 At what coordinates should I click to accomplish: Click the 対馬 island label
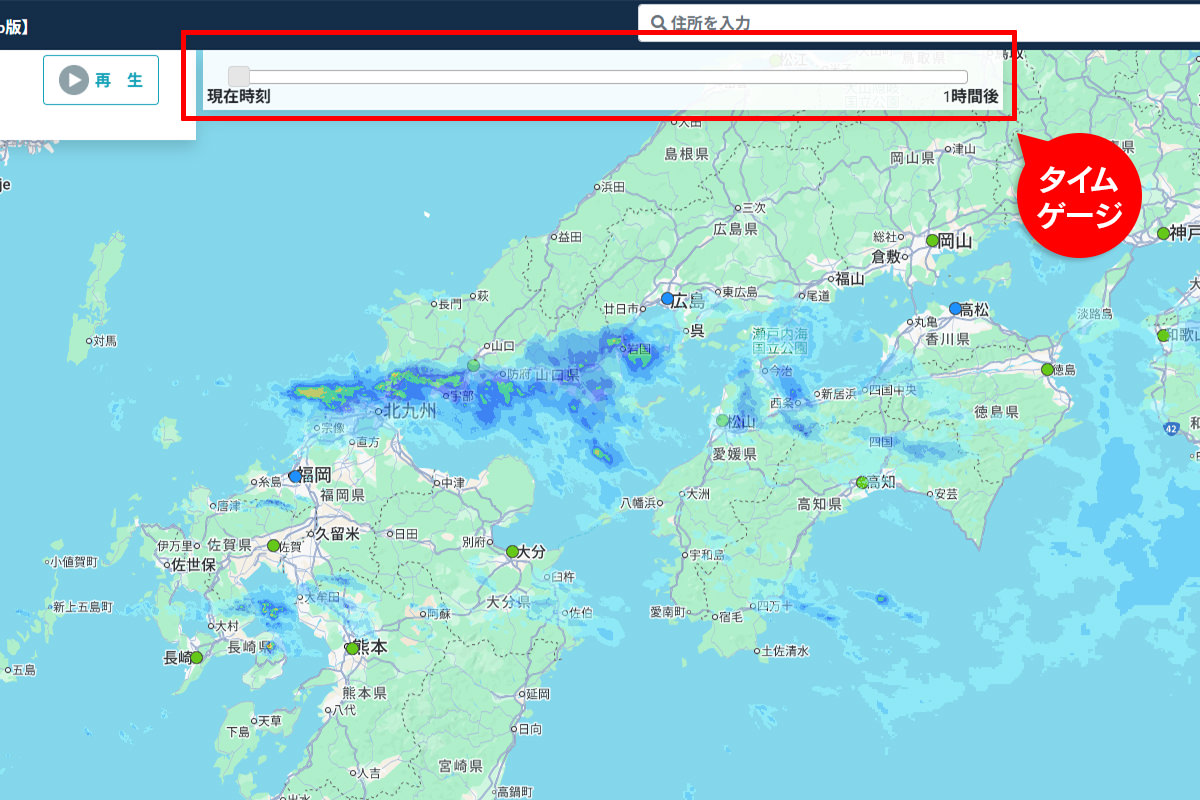coord(105,341)
